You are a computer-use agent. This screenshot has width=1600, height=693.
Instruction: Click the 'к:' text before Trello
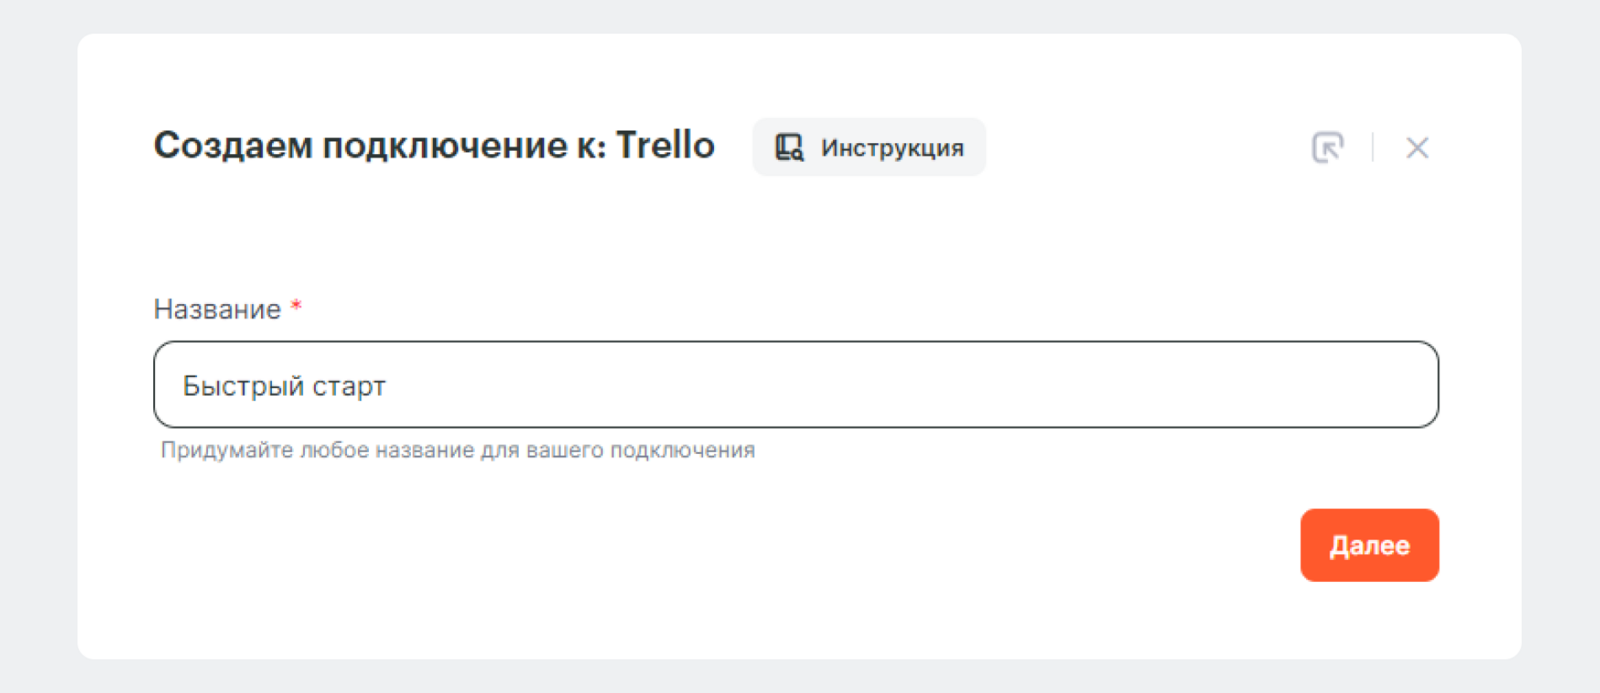[x=591, y=146]
